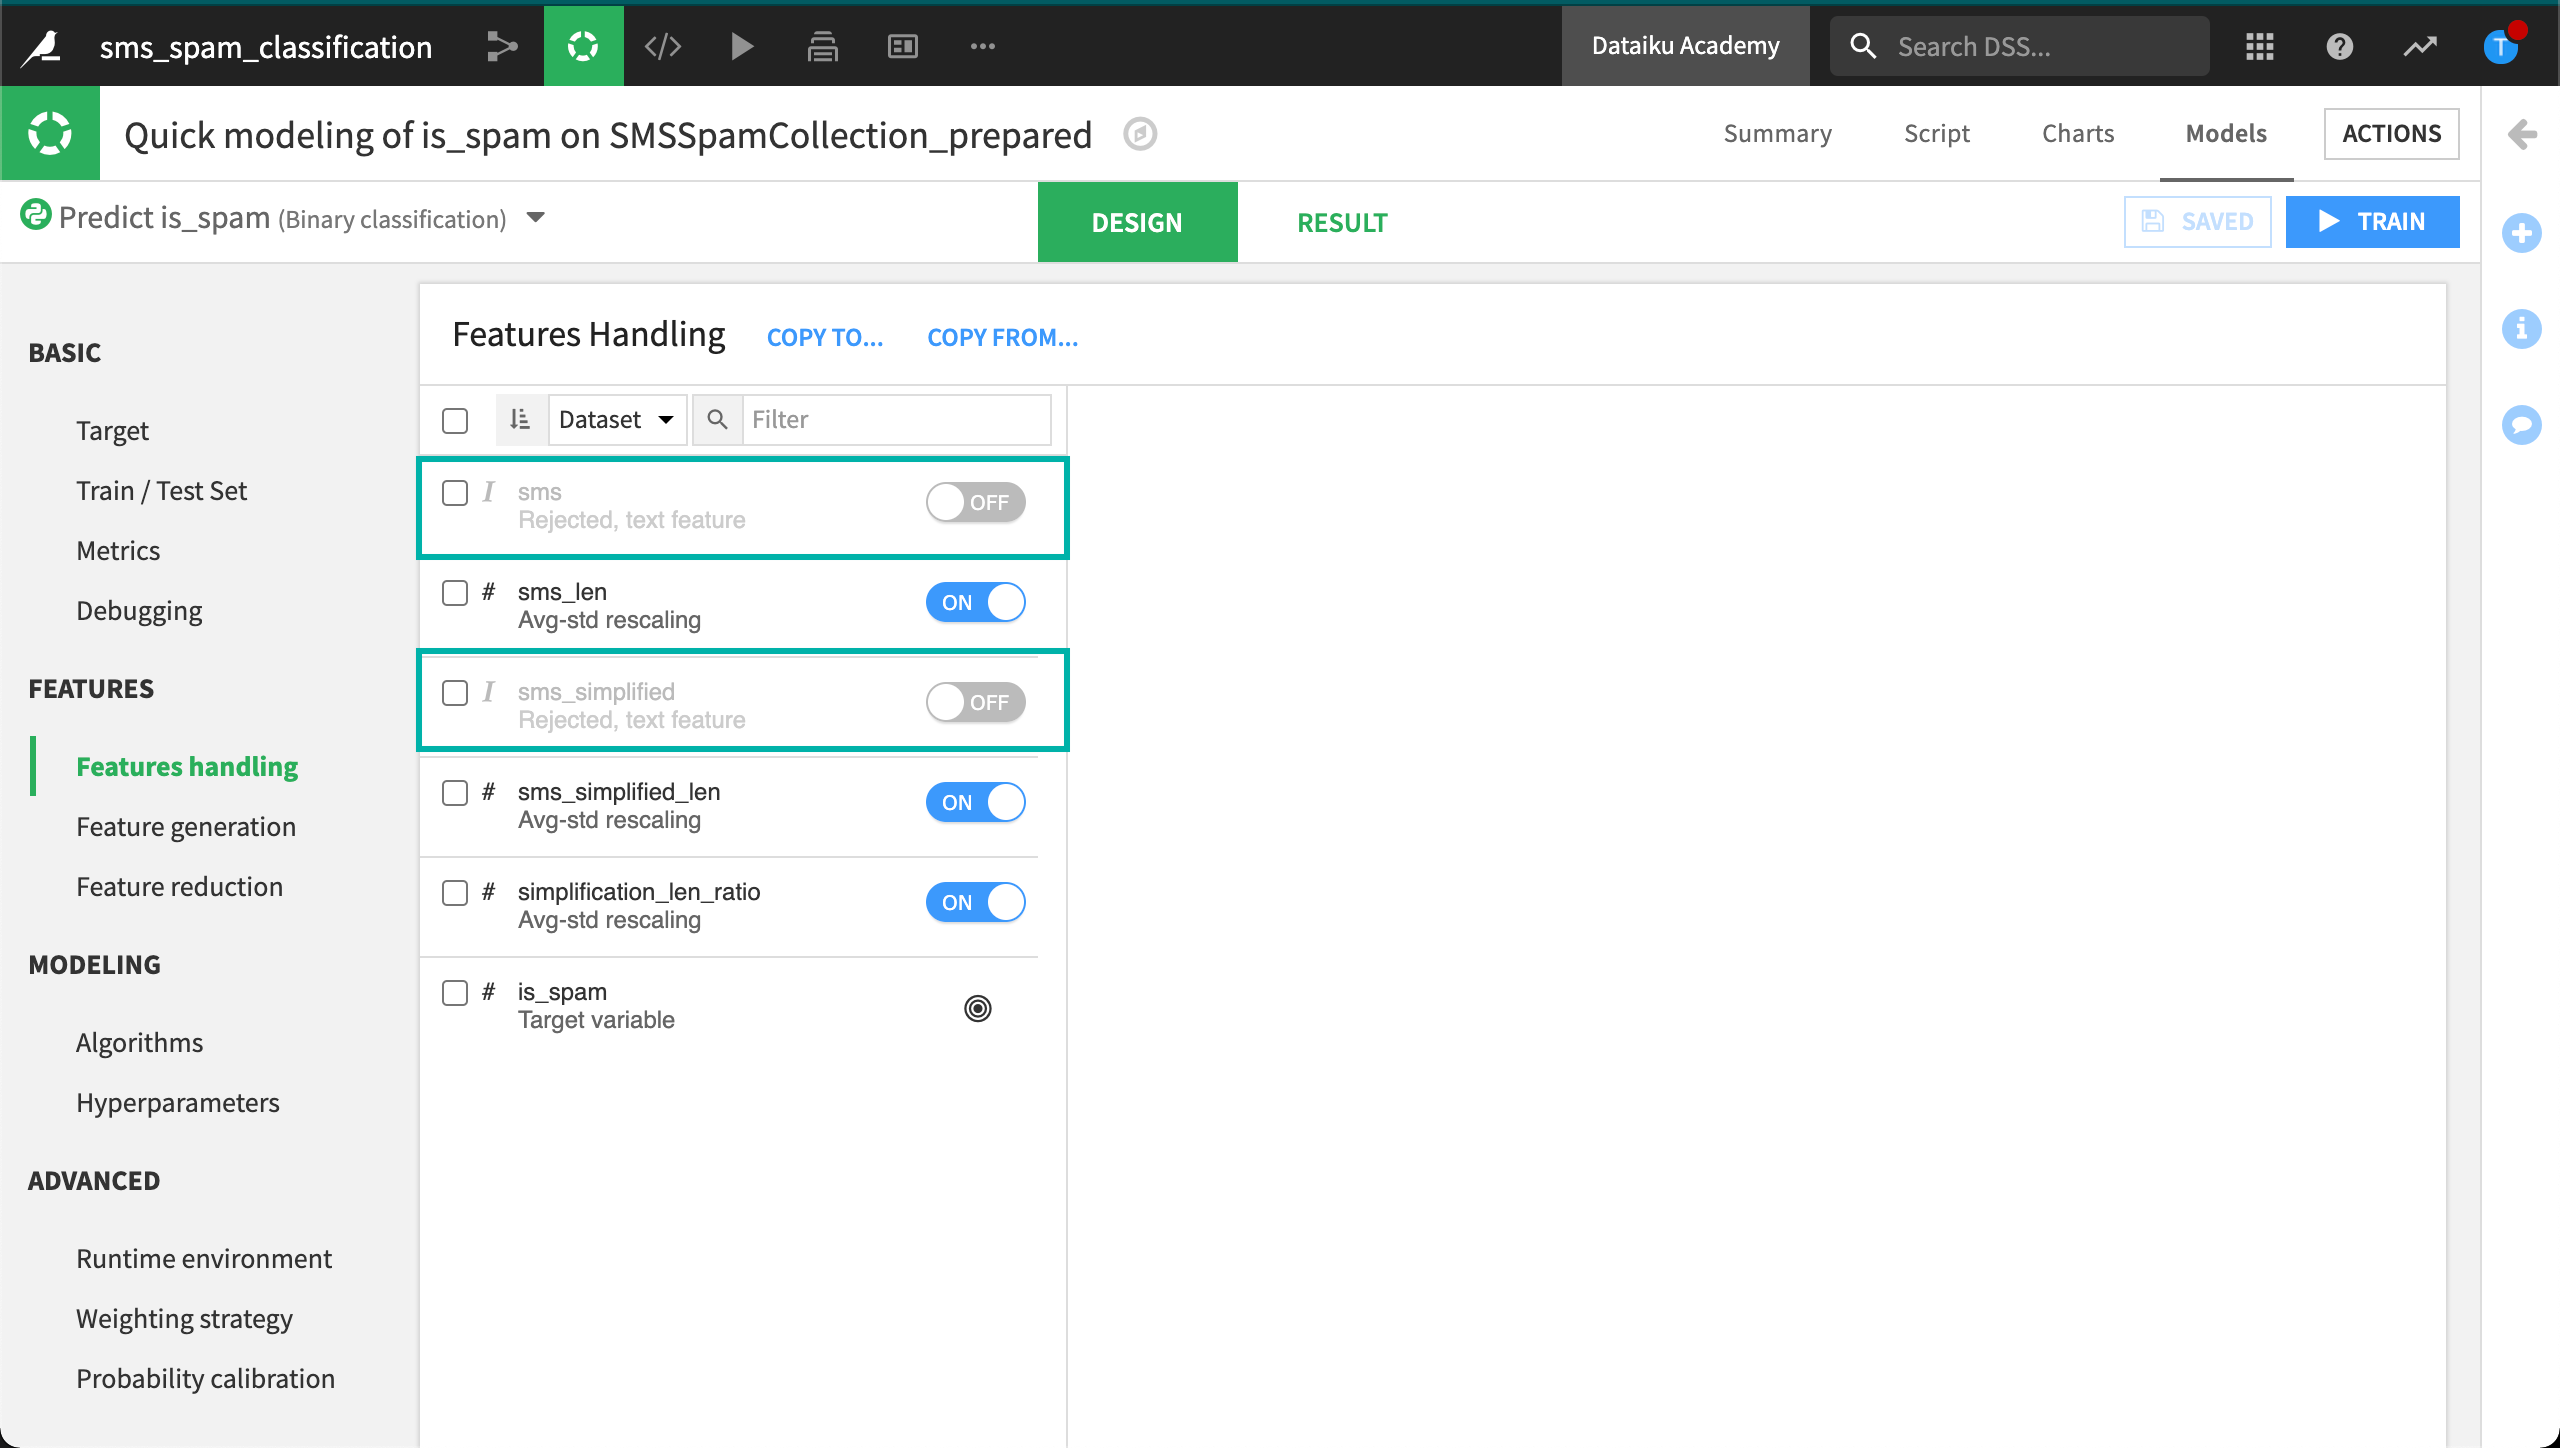Click the code editor icon in toolbar
This screenshot has width=2560, height=1448.
(x=663, y=47)
